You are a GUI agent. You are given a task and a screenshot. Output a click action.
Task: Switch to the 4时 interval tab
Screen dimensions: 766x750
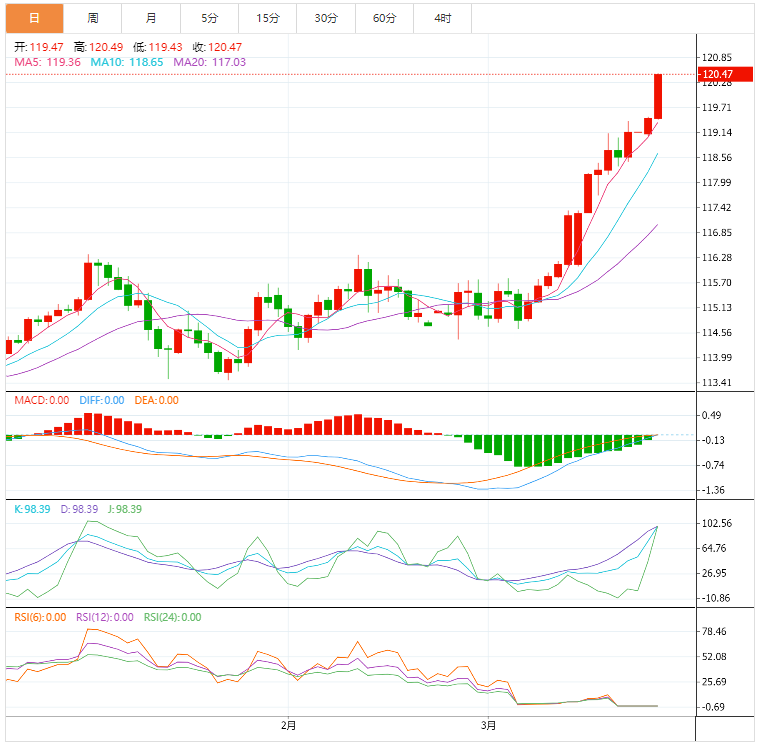click(x=442, y=18)
